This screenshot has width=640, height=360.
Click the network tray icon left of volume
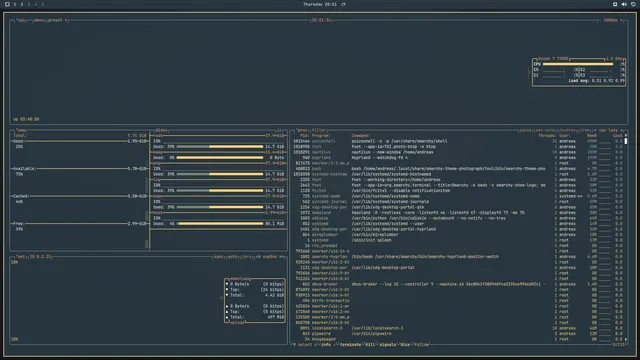point(615,4)
